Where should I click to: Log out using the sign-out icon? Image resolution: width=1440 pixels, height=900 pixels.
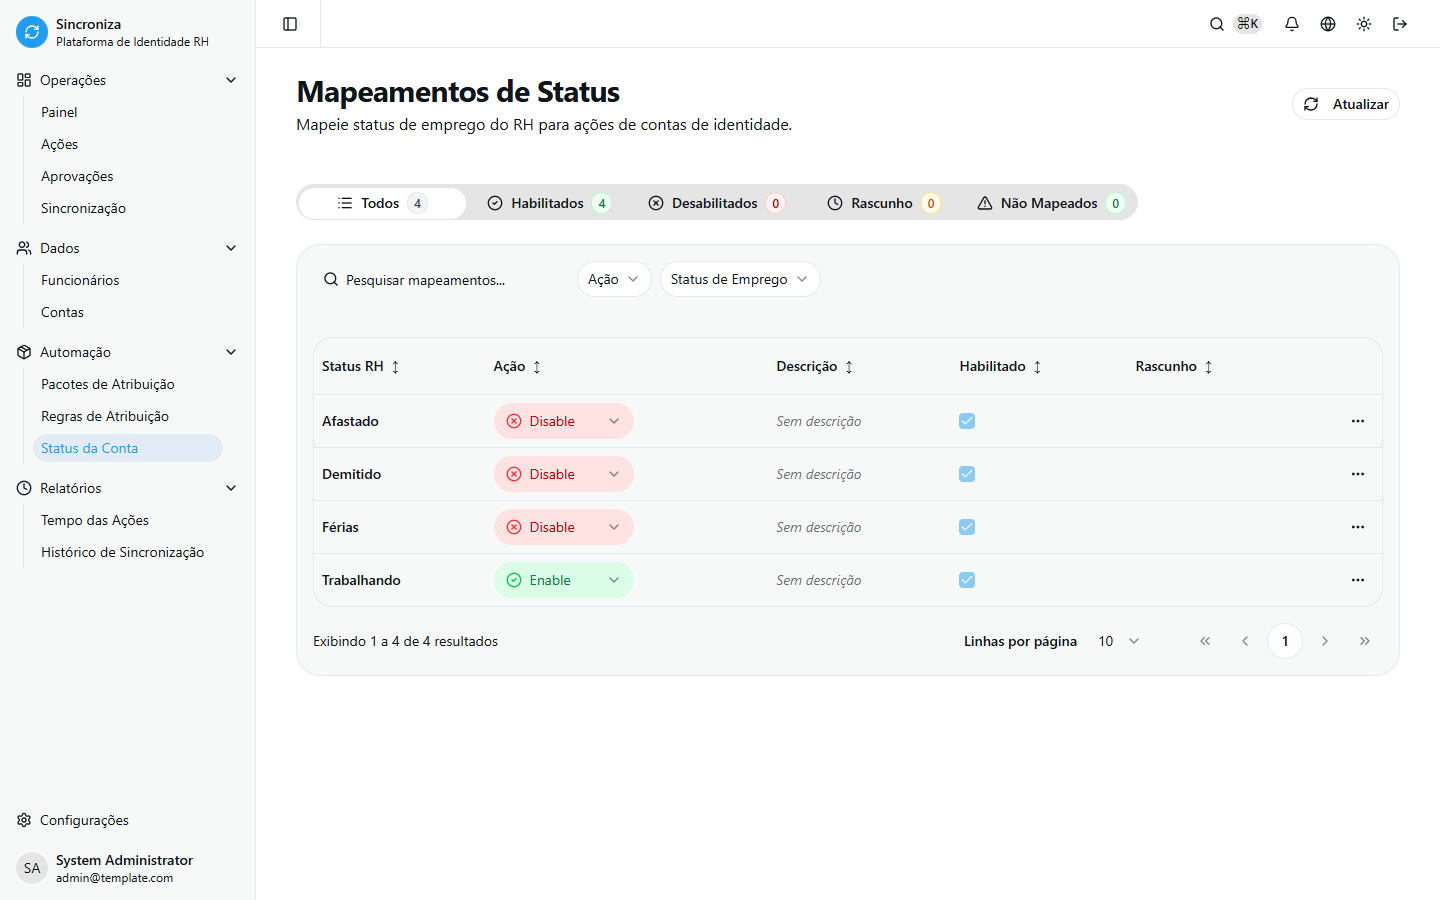tap(1400, 23)
